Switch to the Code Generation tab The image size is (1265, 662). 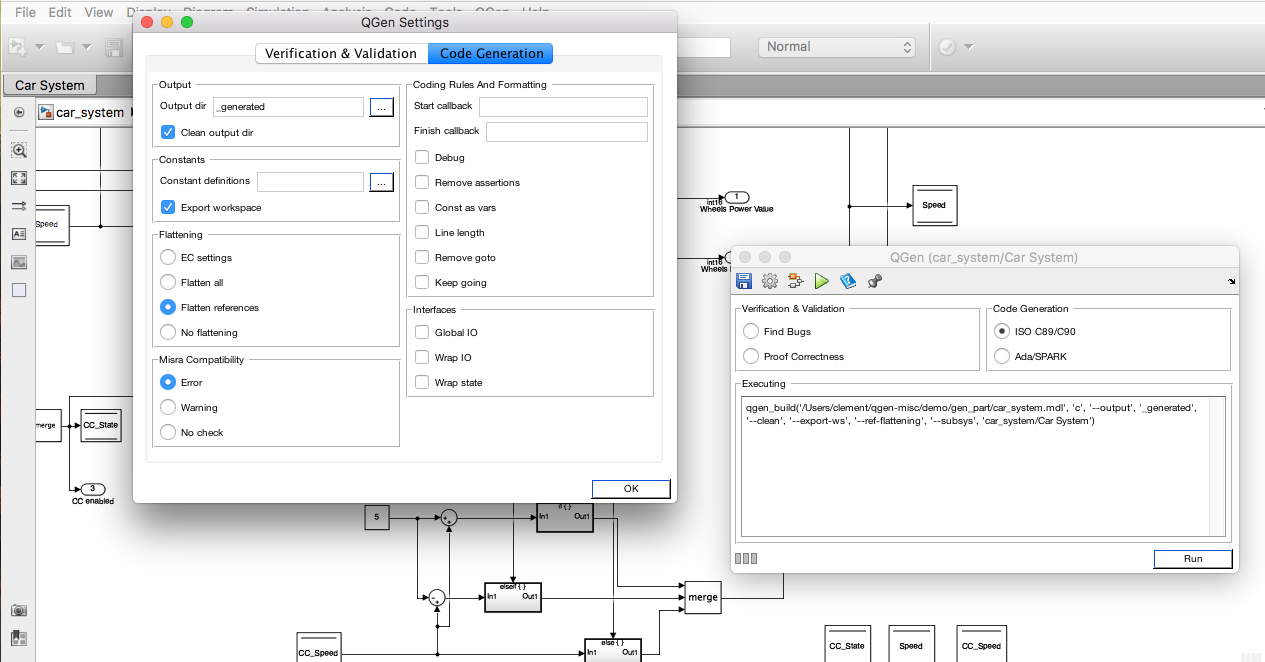click(x=491, y=54)
